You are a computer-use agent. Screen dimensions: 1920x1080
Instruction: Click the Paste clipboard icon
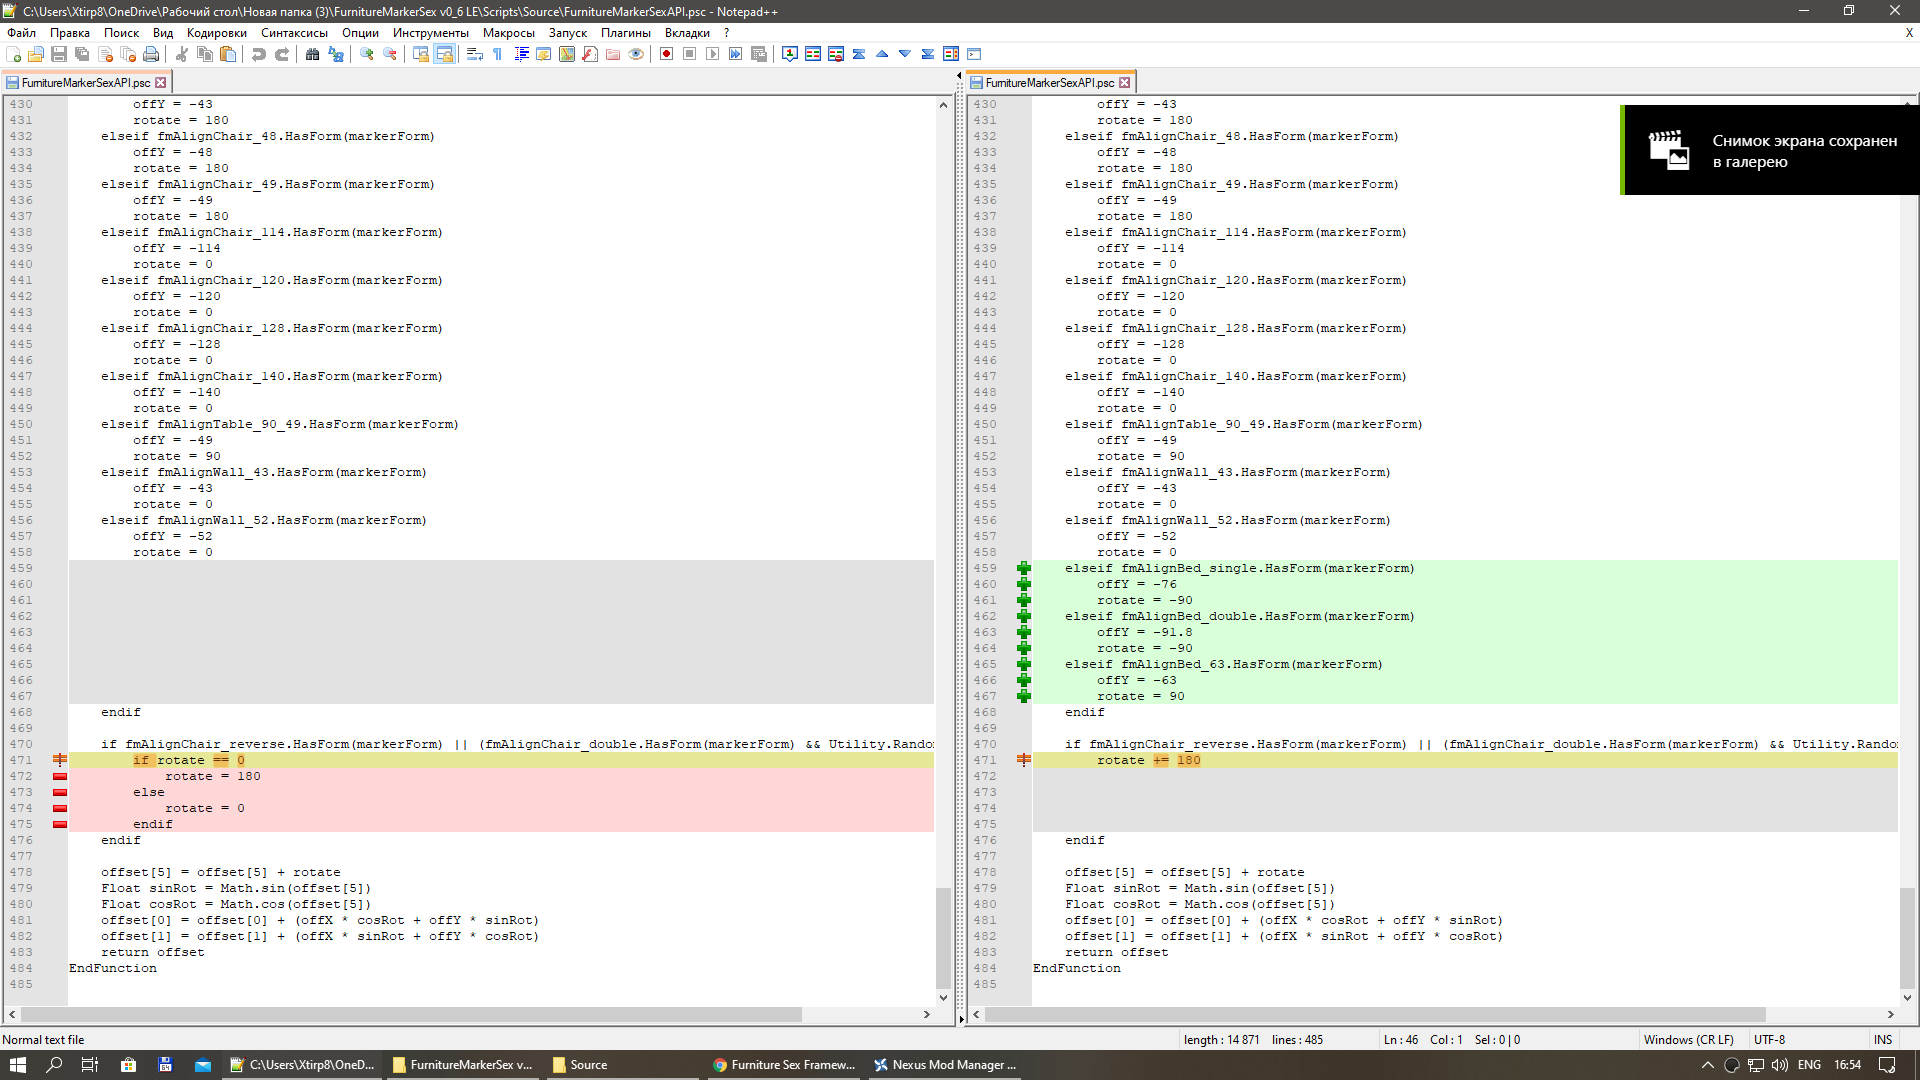(228, 54)
